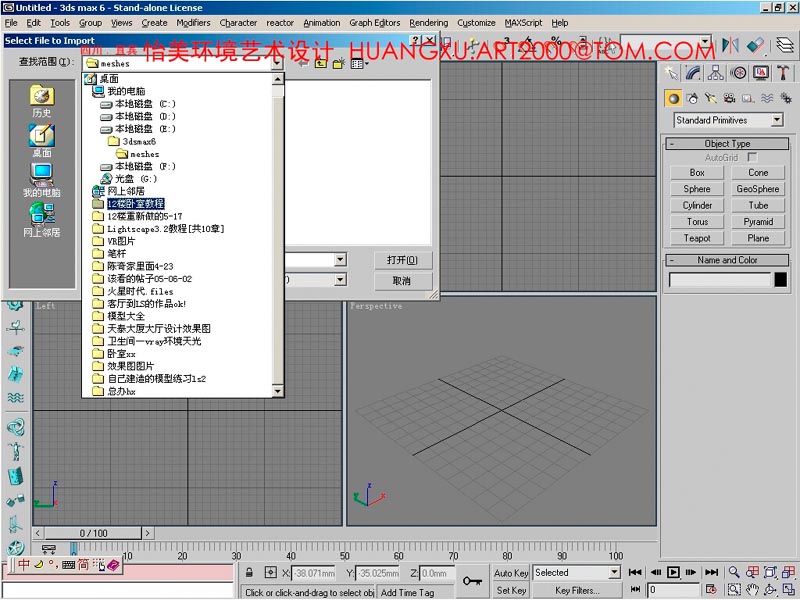800x600 pixels.
Task: Open the Graph Editors menu
Action: click(374, 23)
